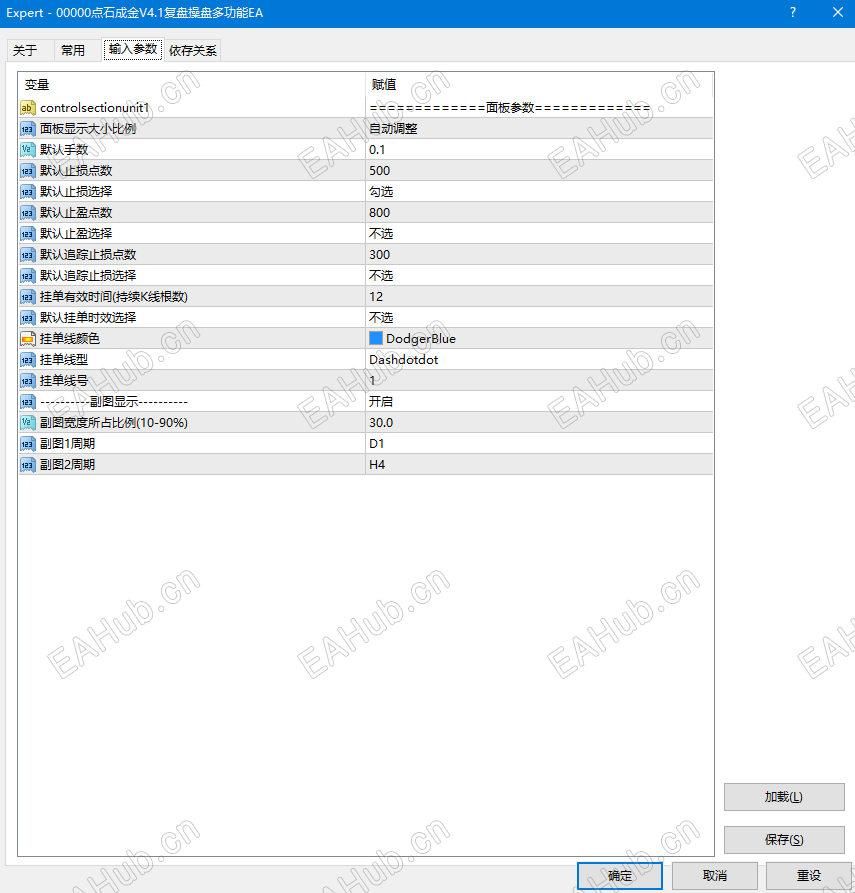This screenshot has height=893, width=855.
Task: Click the icon next to 默认追踪止损选择
Action: point(27,276)
